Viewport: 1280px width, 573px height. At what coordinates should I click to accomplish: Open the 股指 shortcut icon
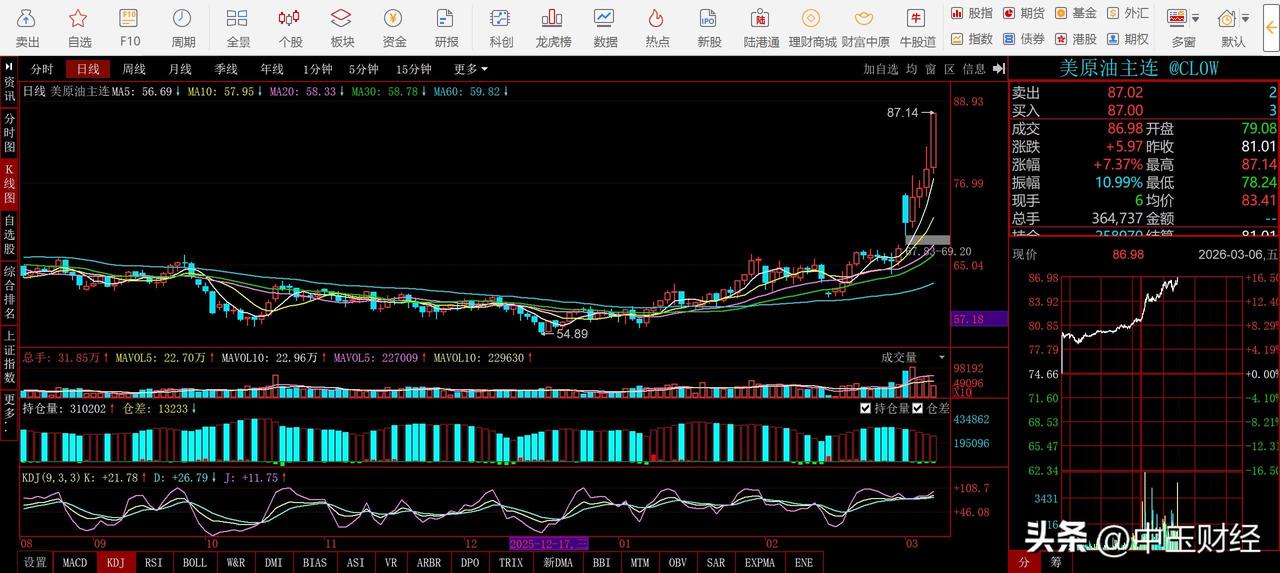(x=972, y=13)
